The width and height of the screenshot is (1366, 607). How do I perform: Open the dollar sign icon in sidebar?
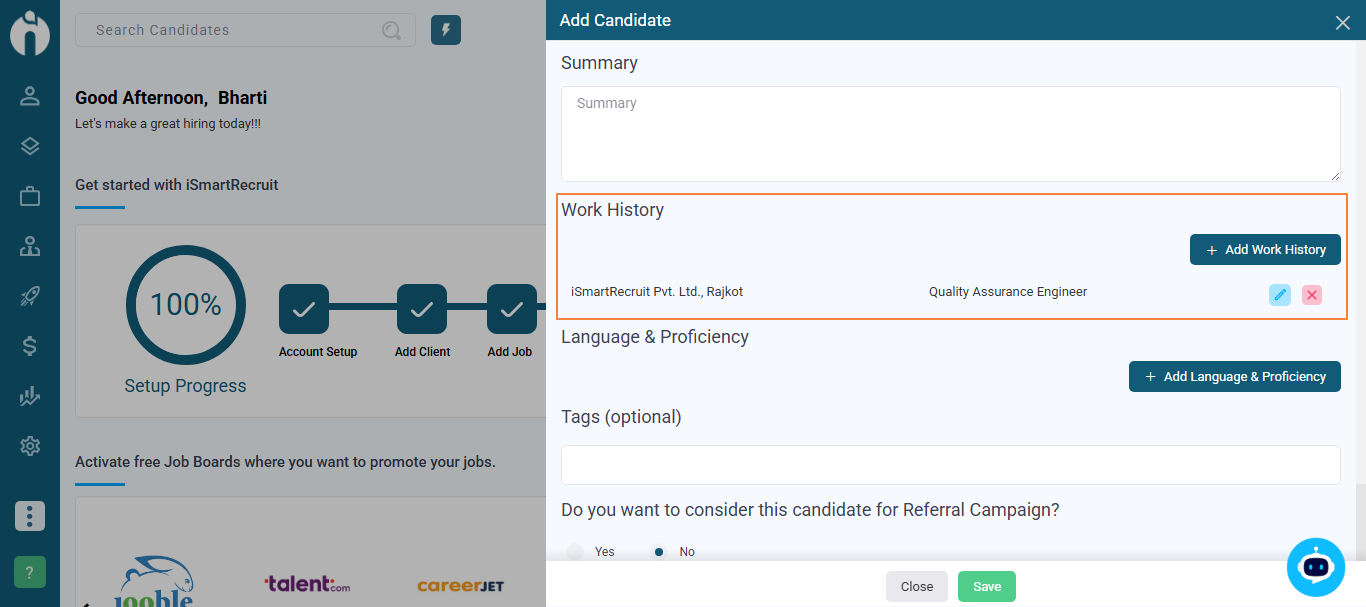pos(30,346)
